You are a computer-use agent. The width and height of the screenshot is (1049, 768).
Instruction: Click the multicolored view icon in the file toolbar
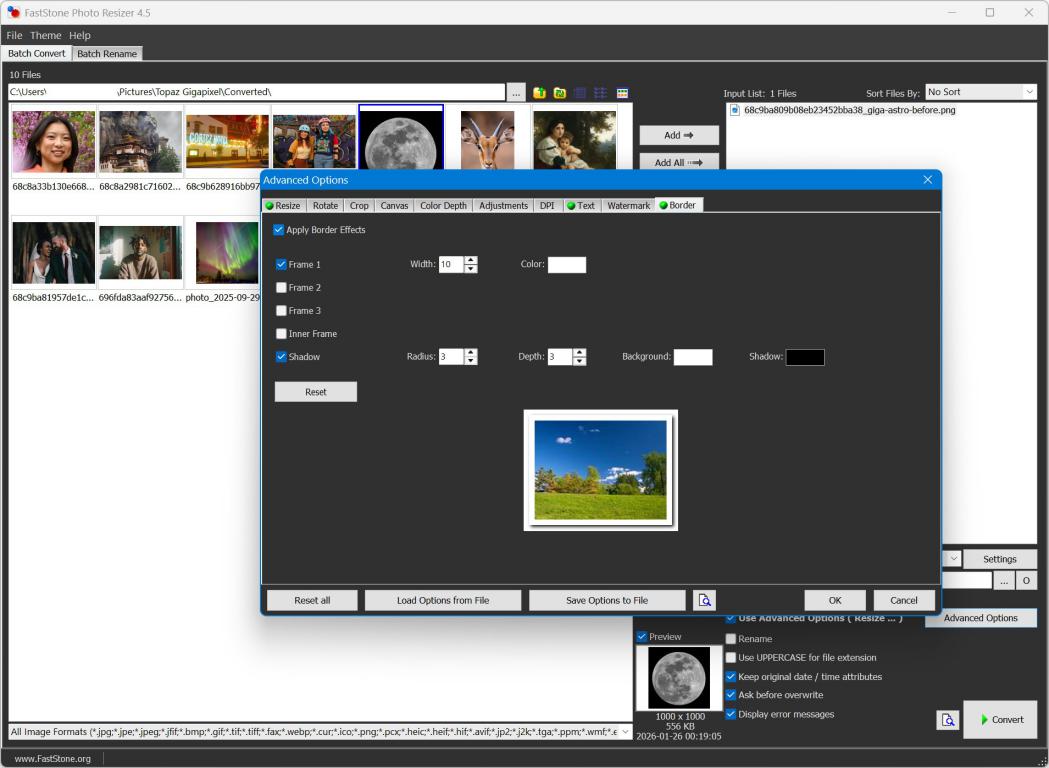pyautogui.click(x=622, y=93)
